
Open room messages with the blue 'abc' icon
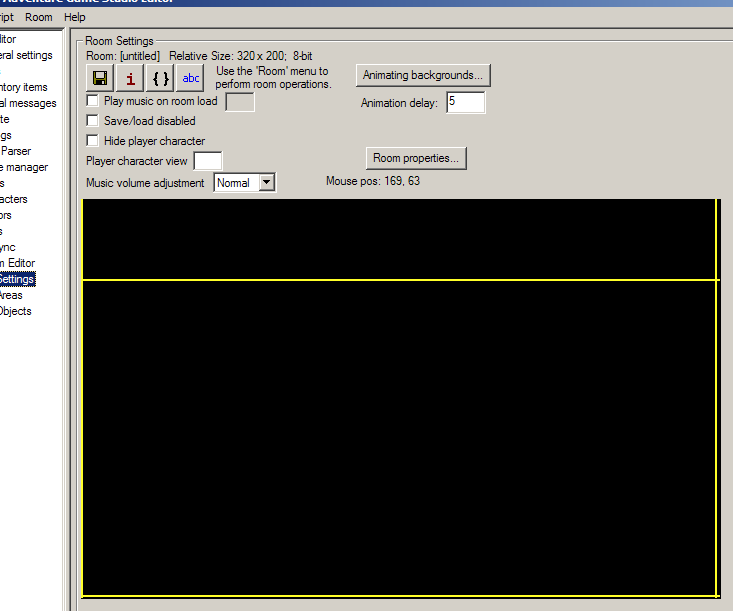click(x=190, y=78)
